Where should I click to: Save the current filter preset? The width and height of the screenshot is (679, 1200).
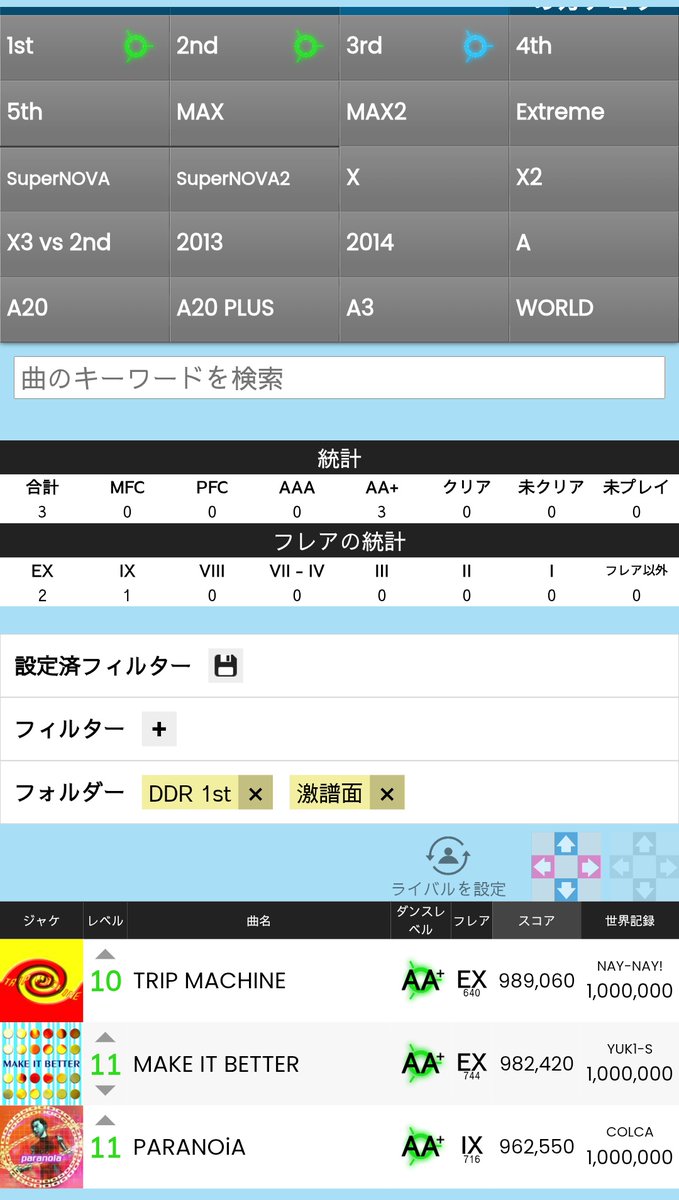(226, 666)
